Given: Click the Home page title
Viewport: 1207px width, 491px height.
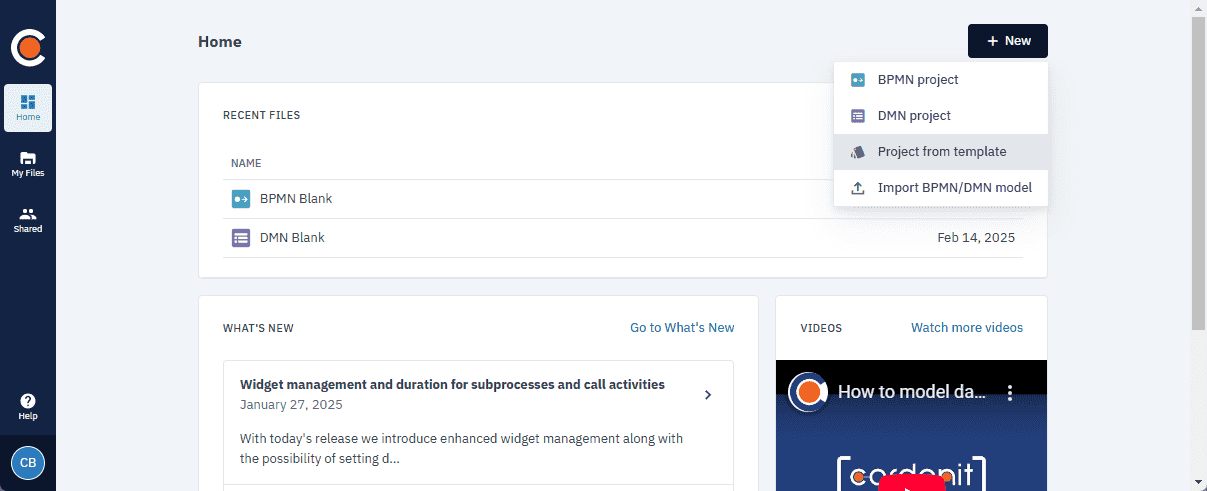Looking at the screenshot, I should click(220, 42).
